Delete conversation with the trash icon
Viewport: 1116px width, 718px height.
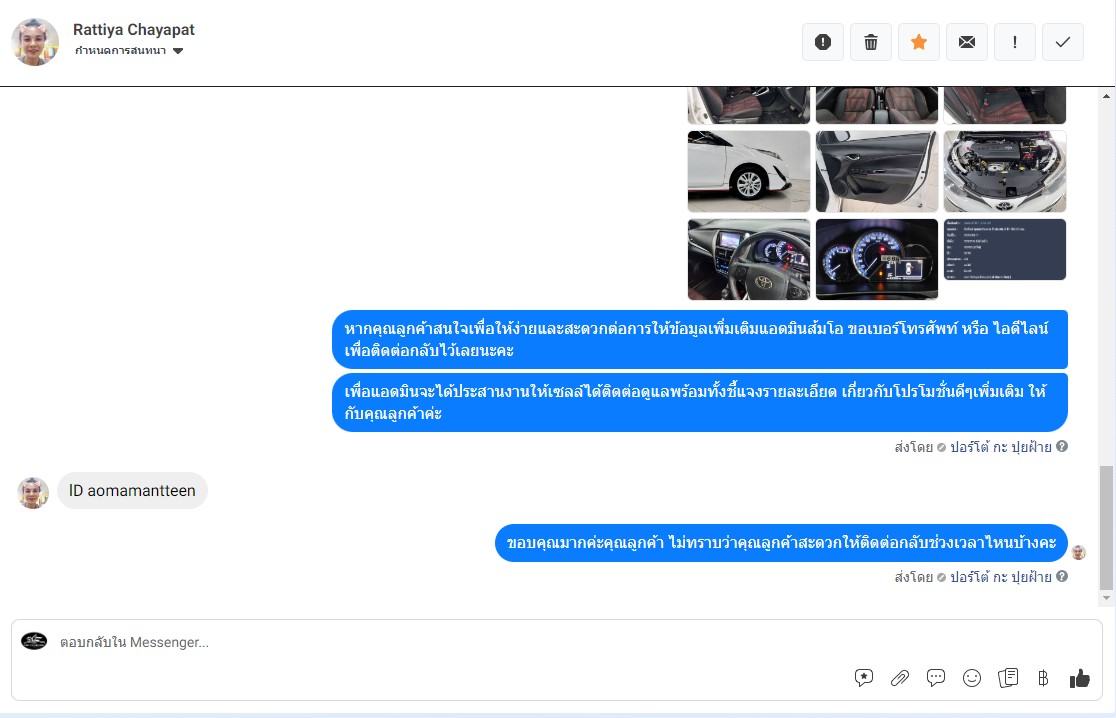[871, 42]
